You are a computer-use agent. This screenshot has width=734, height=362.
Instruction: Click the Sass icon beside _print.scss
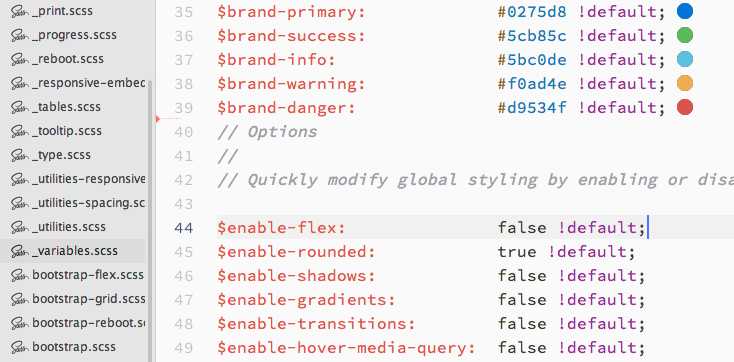pos(20,11)
